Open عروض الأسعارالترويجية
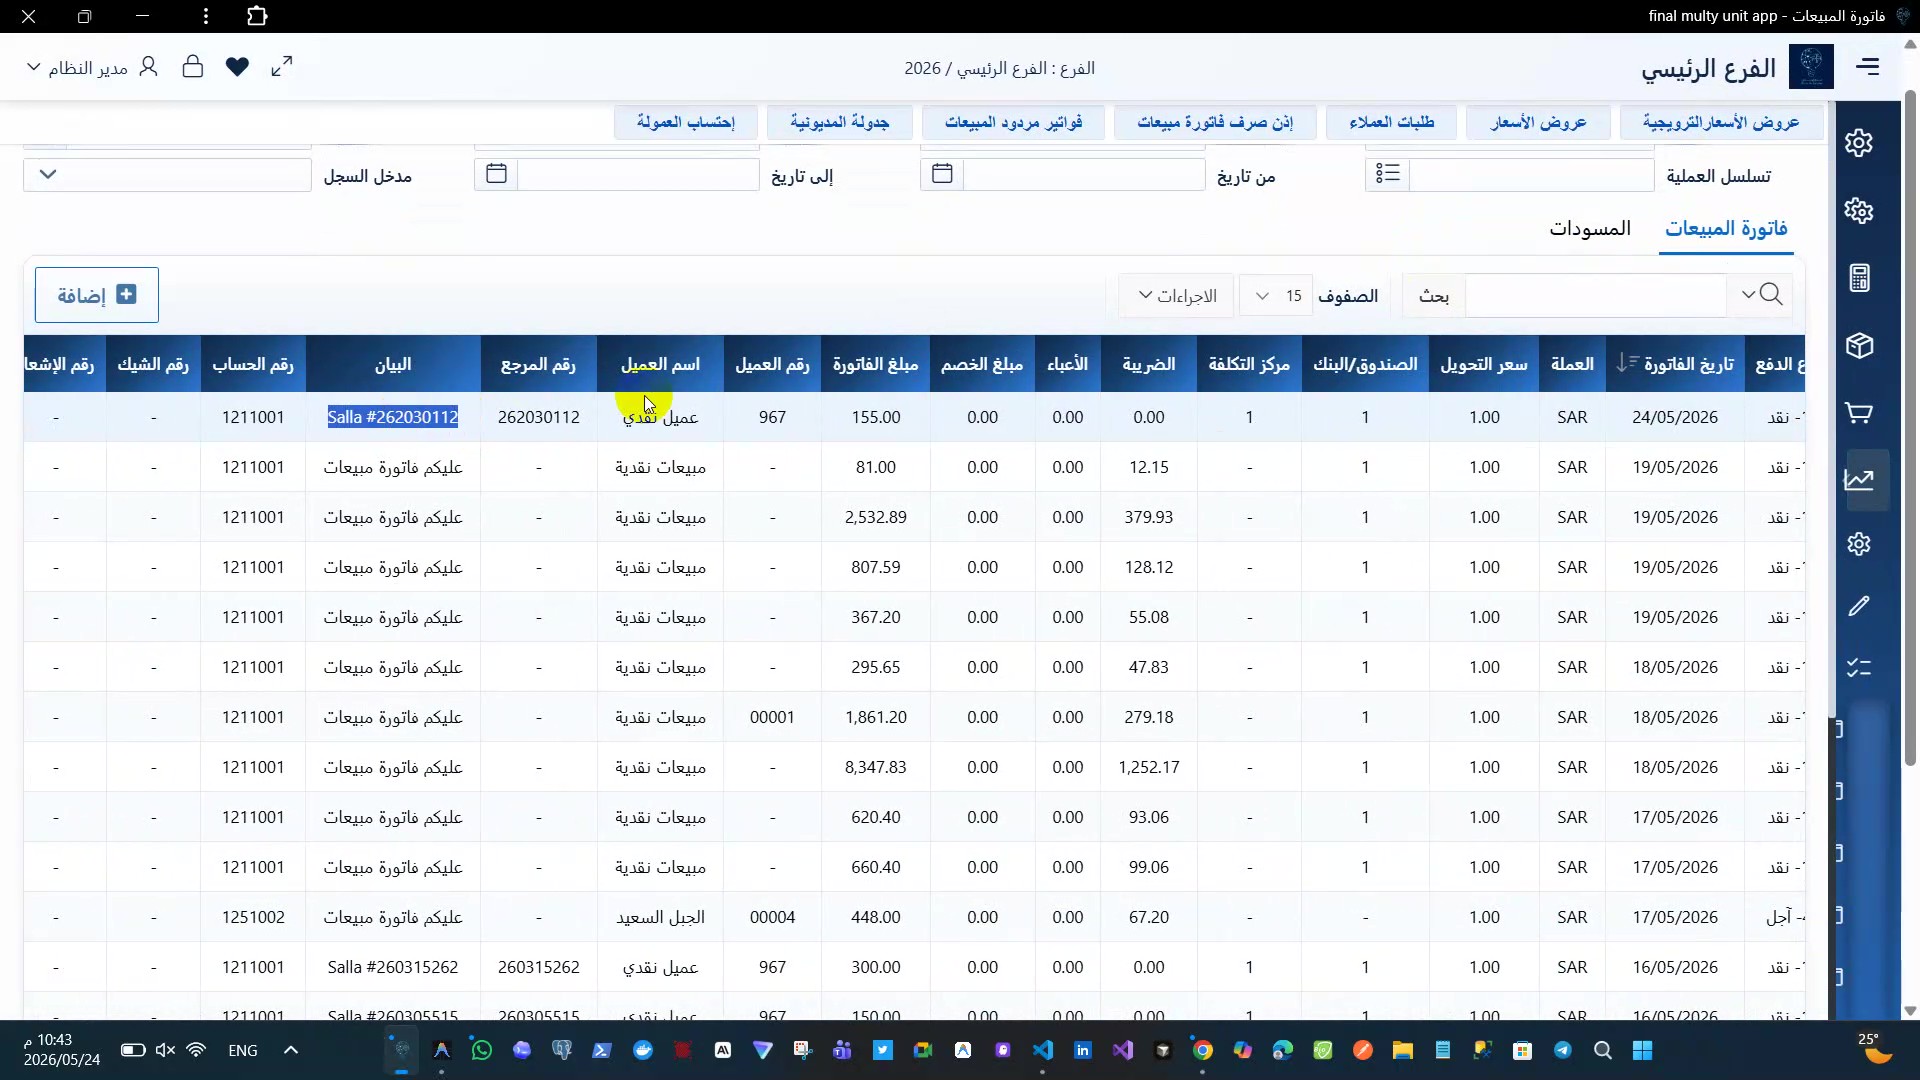Screen dimensions: 1920x1080 coord(1721,122)
